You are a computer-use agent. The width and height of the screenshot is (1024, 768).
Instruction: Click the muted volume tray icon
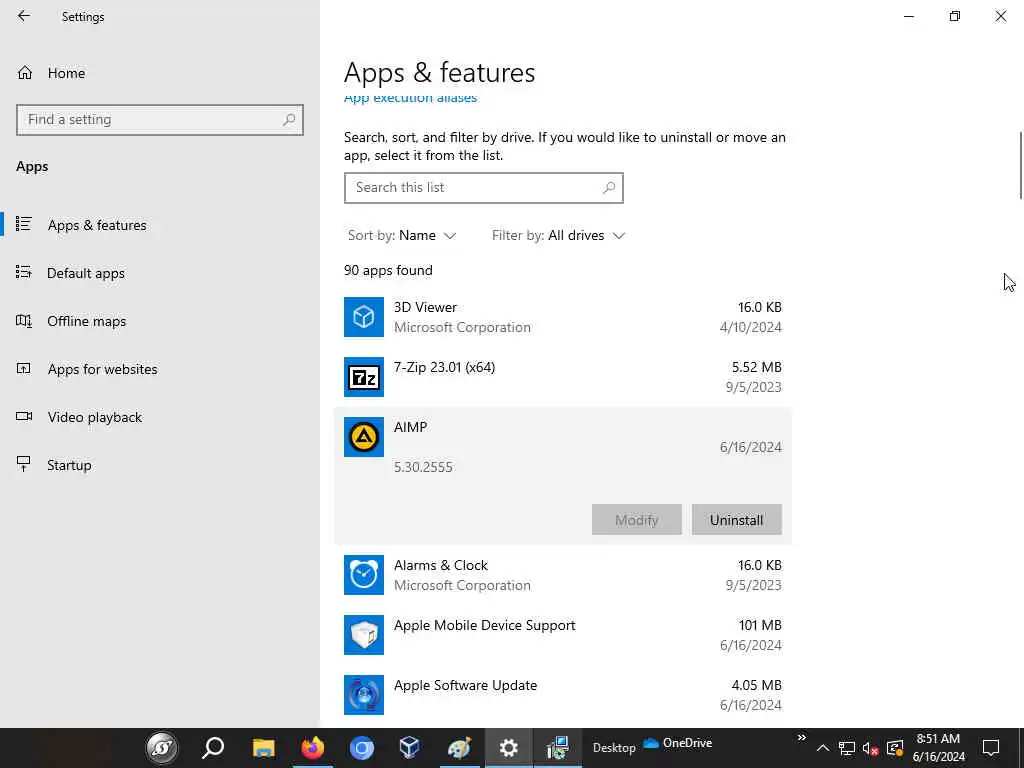tap(871, 748)
